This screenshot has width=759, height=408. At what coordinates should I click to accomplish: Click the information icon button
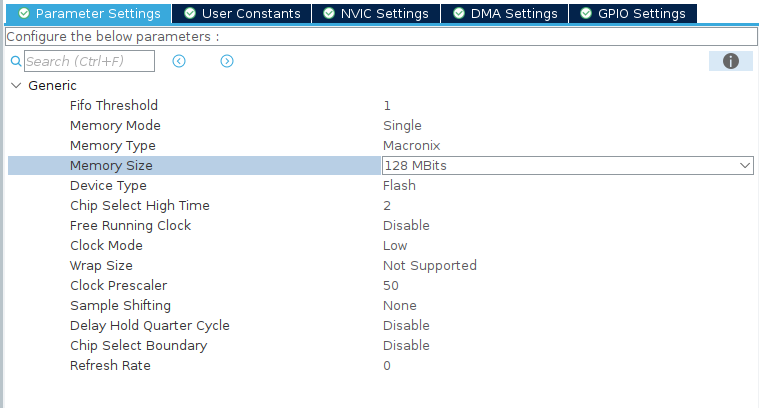click(730, 61)
